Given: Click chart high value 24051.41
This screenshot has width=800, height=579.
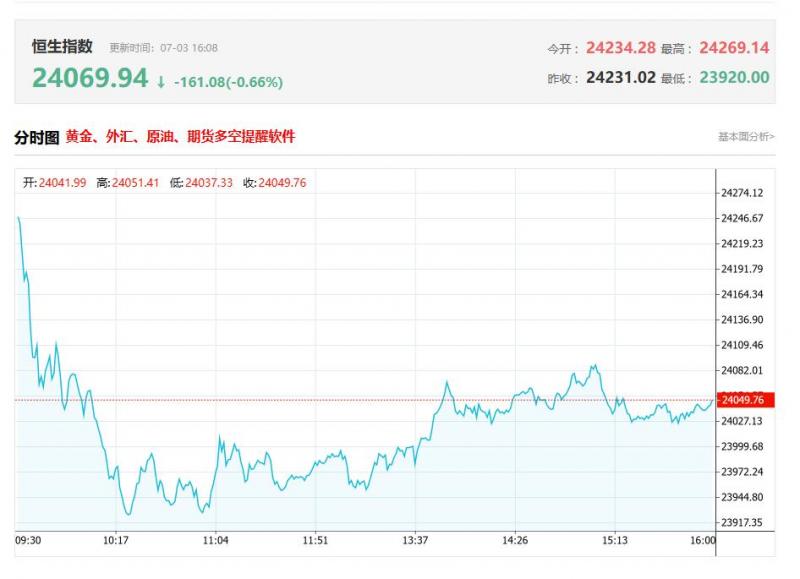Looking at the screenshot, I should coord(136,183).
